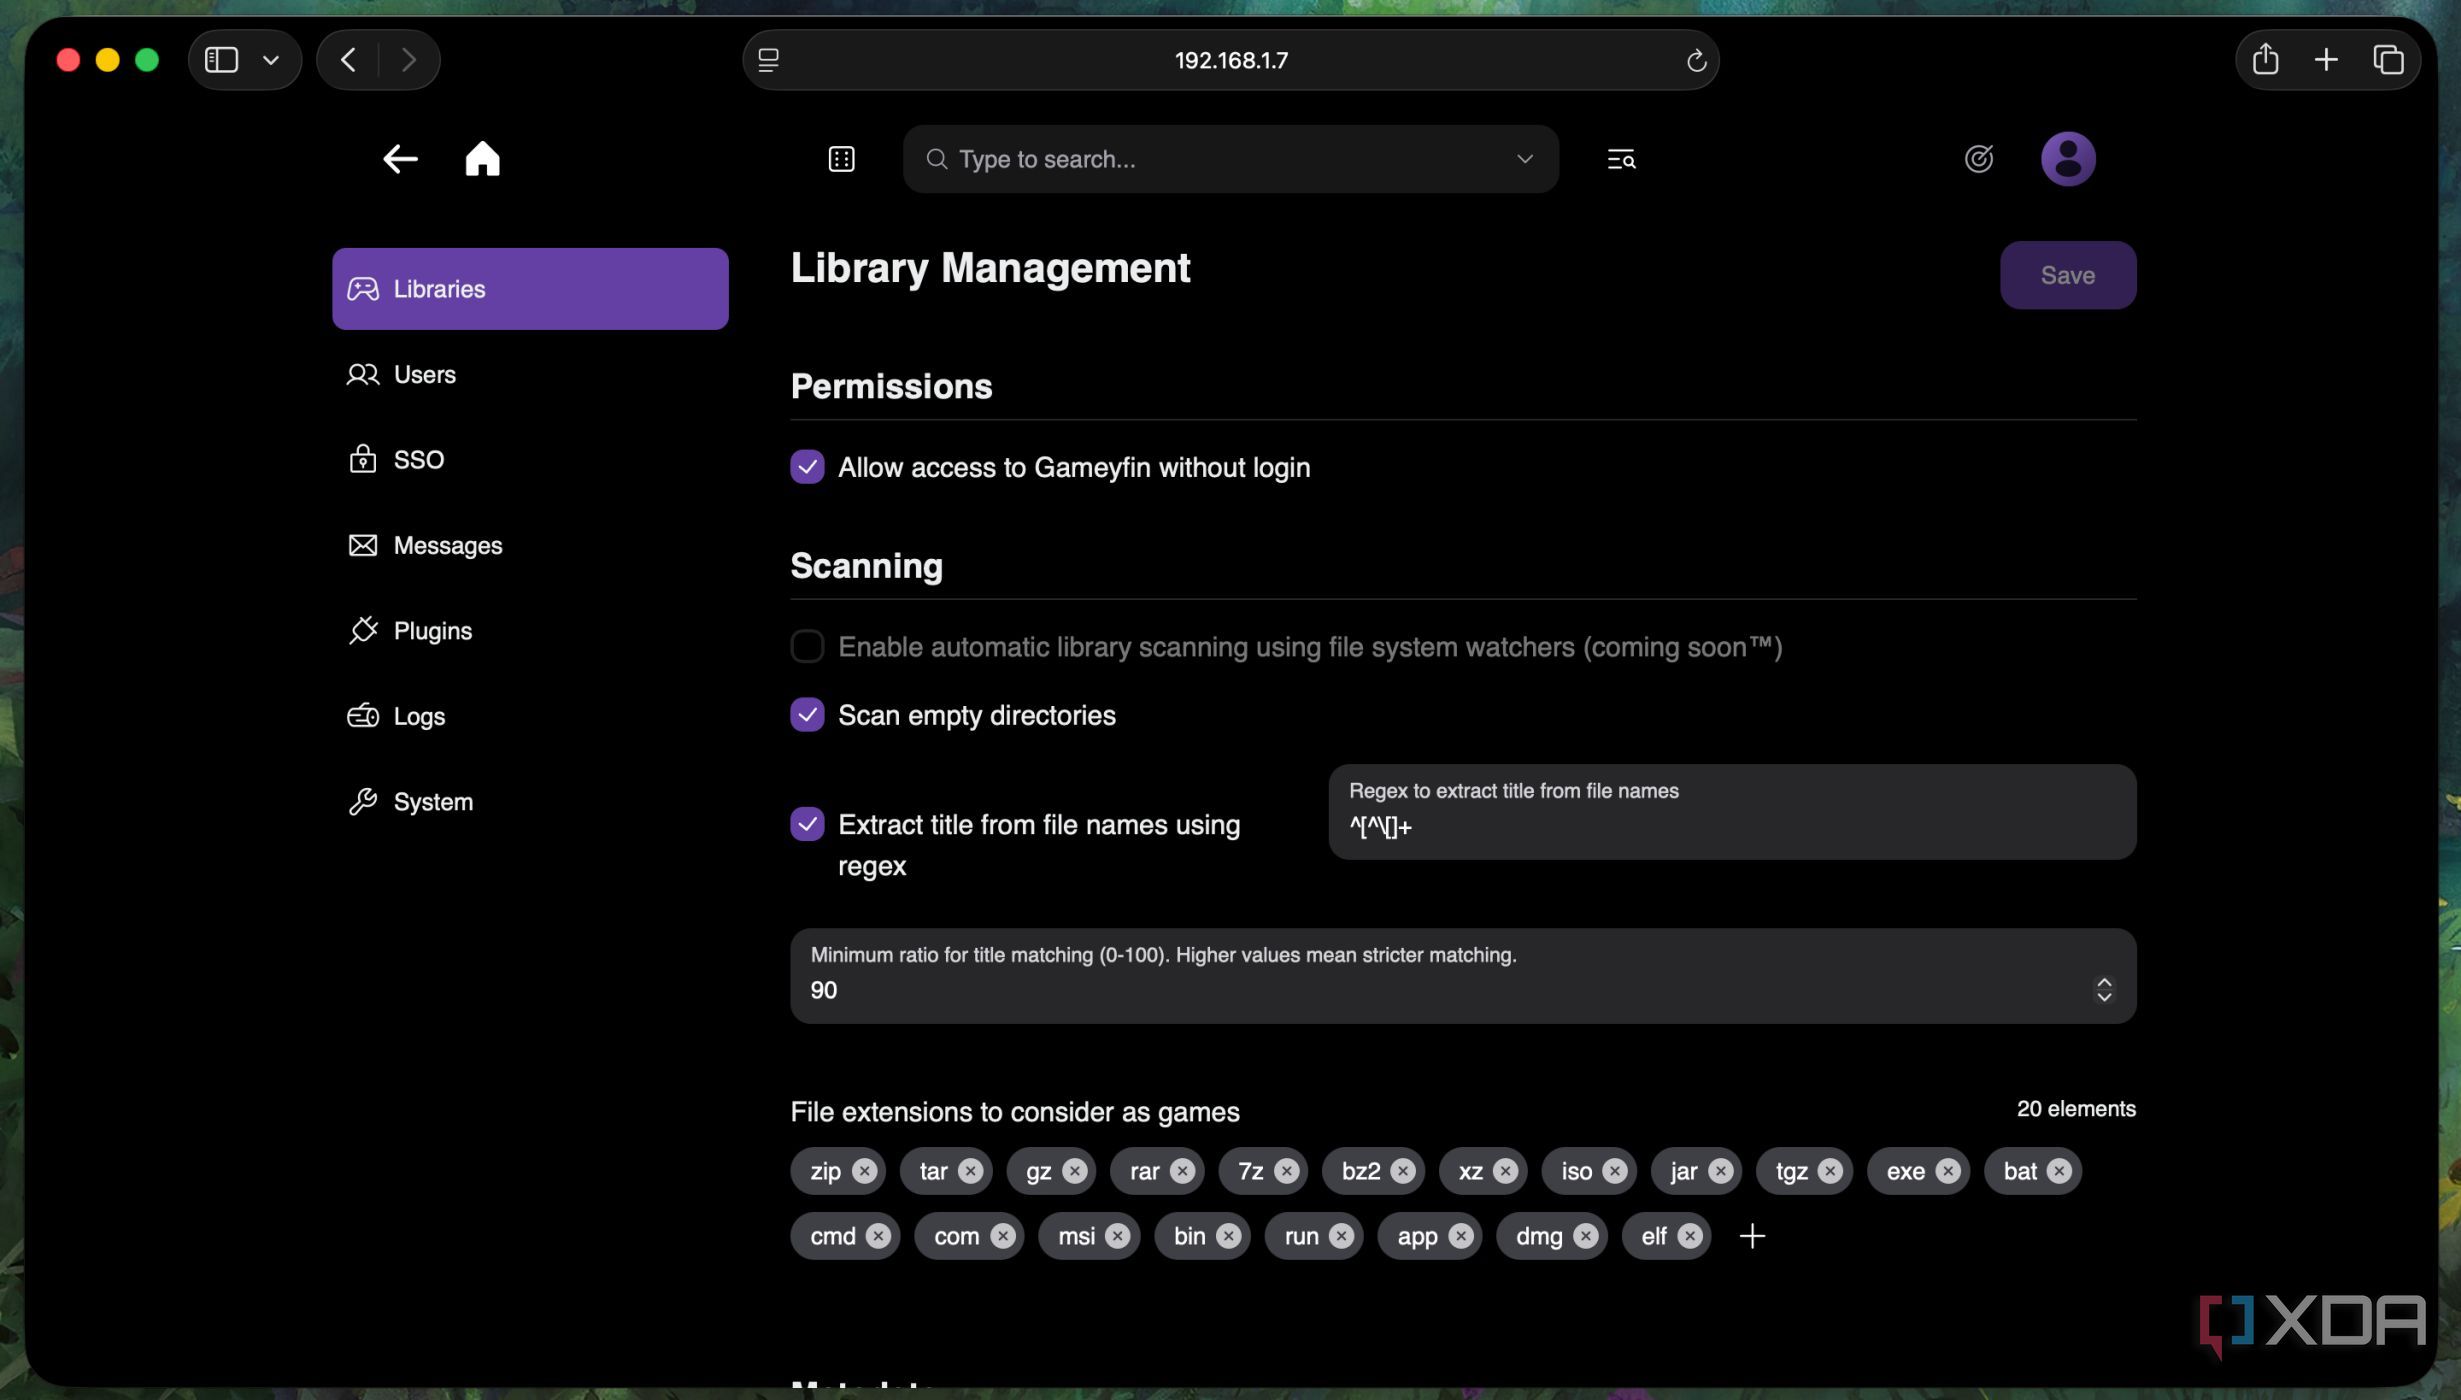Uncheck Allow access to Gameyfin without login
Screen dimensions: 2461x1400
coord(807,467)
